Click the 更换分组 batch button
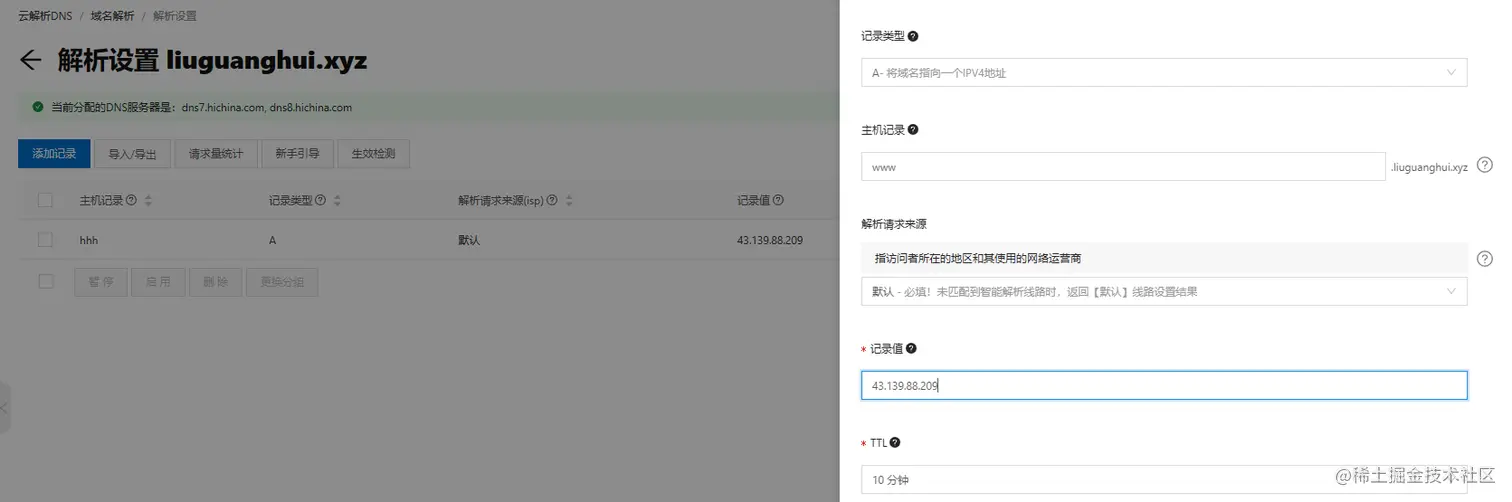 pyautogui.click(x=282, y=283)
